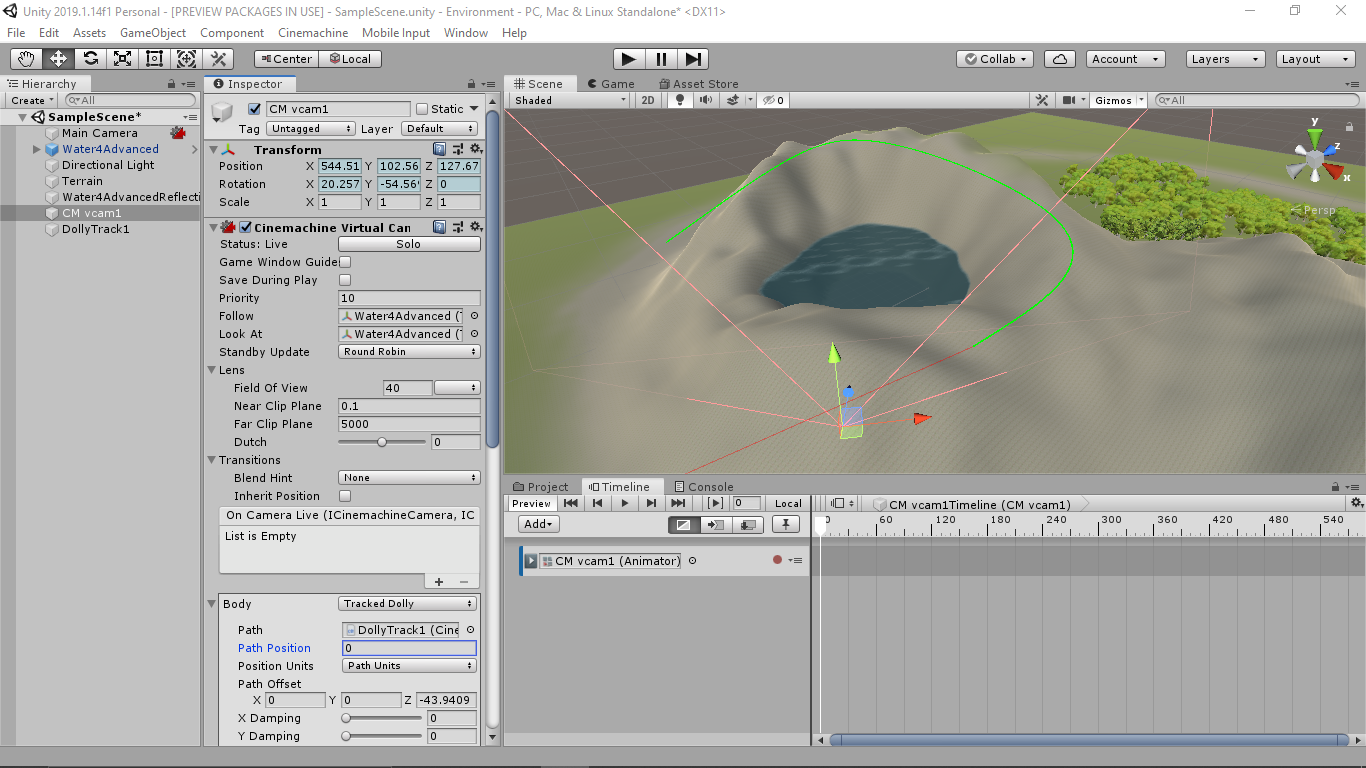Viewport: 1366px width, 768px height.
Task: Select the combined Transform tool
Action: [x=186, y=59]
